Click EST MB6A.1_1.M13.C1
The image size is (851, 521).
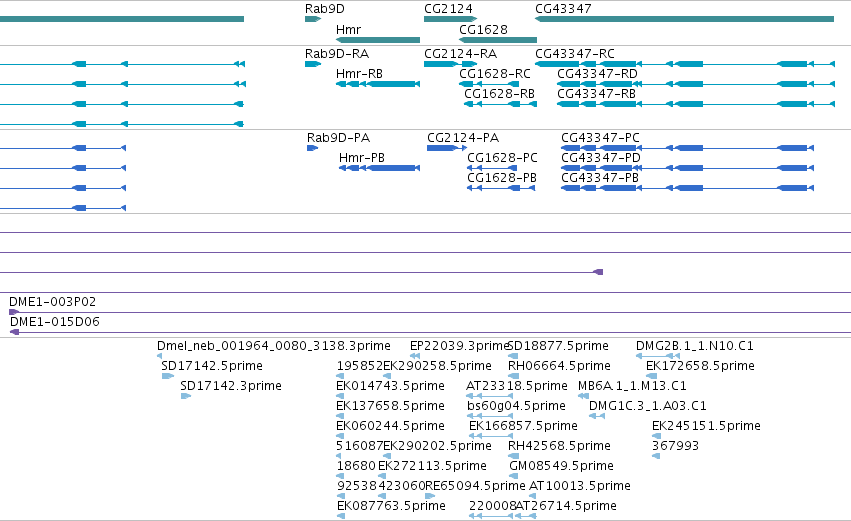(632, 386)
